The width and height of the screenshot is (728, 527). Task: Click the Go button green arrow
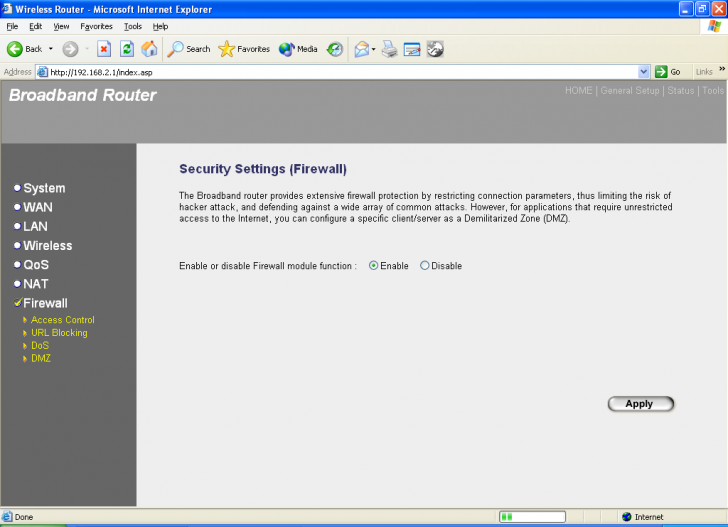click(668, 72)
